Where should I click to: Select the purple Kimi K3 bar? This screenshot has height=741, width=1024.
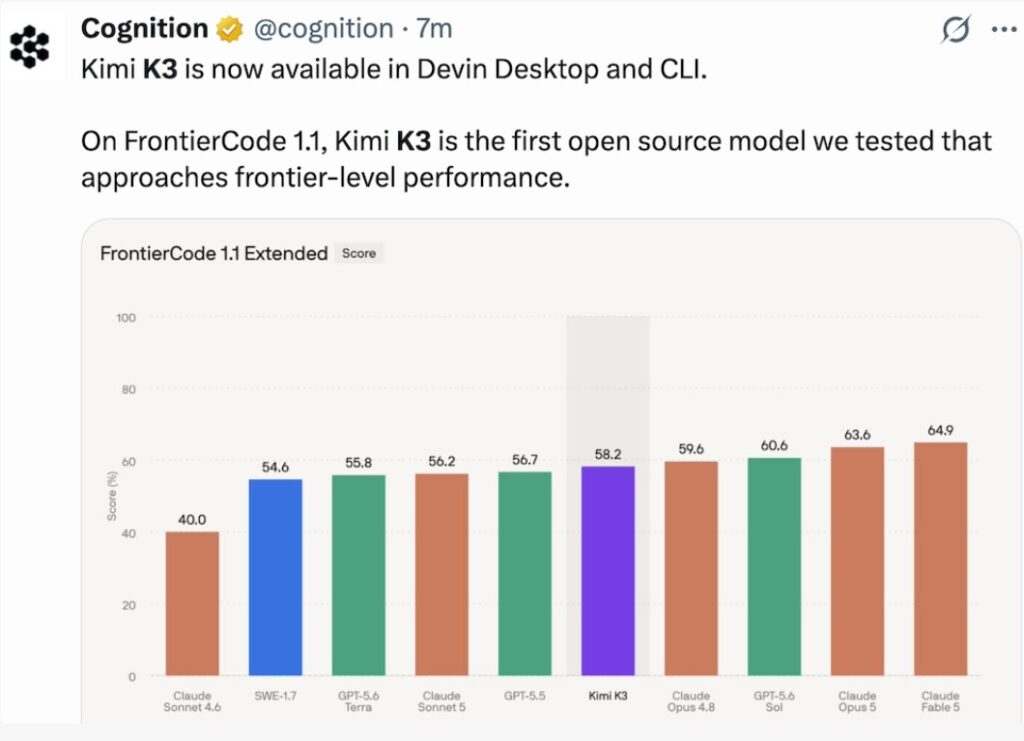[608, 571]
